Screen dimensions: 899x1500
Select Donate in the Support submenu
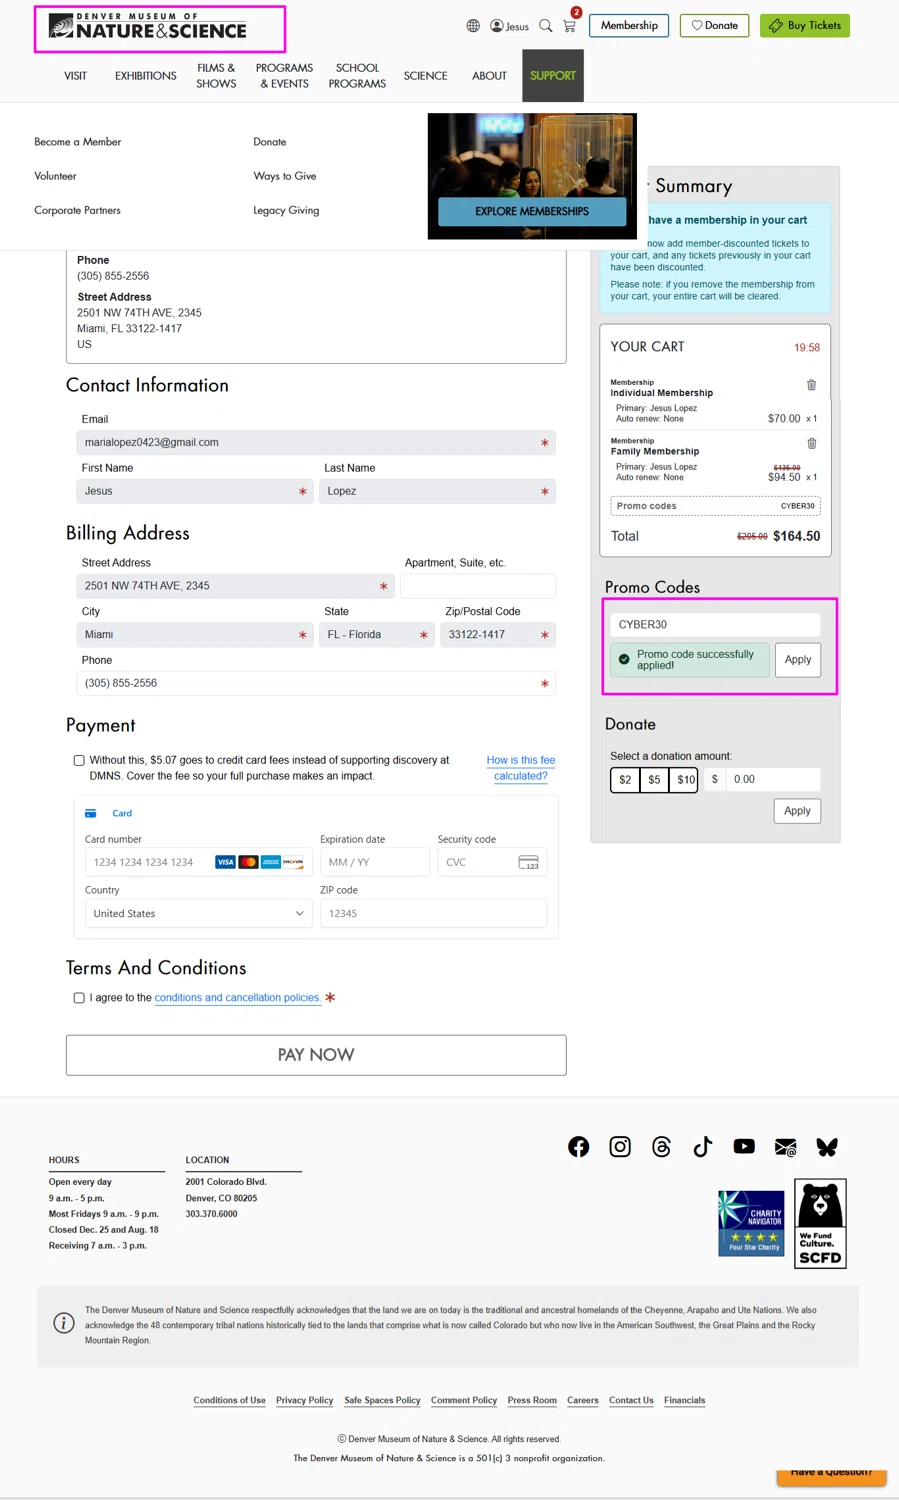[270, 142]
